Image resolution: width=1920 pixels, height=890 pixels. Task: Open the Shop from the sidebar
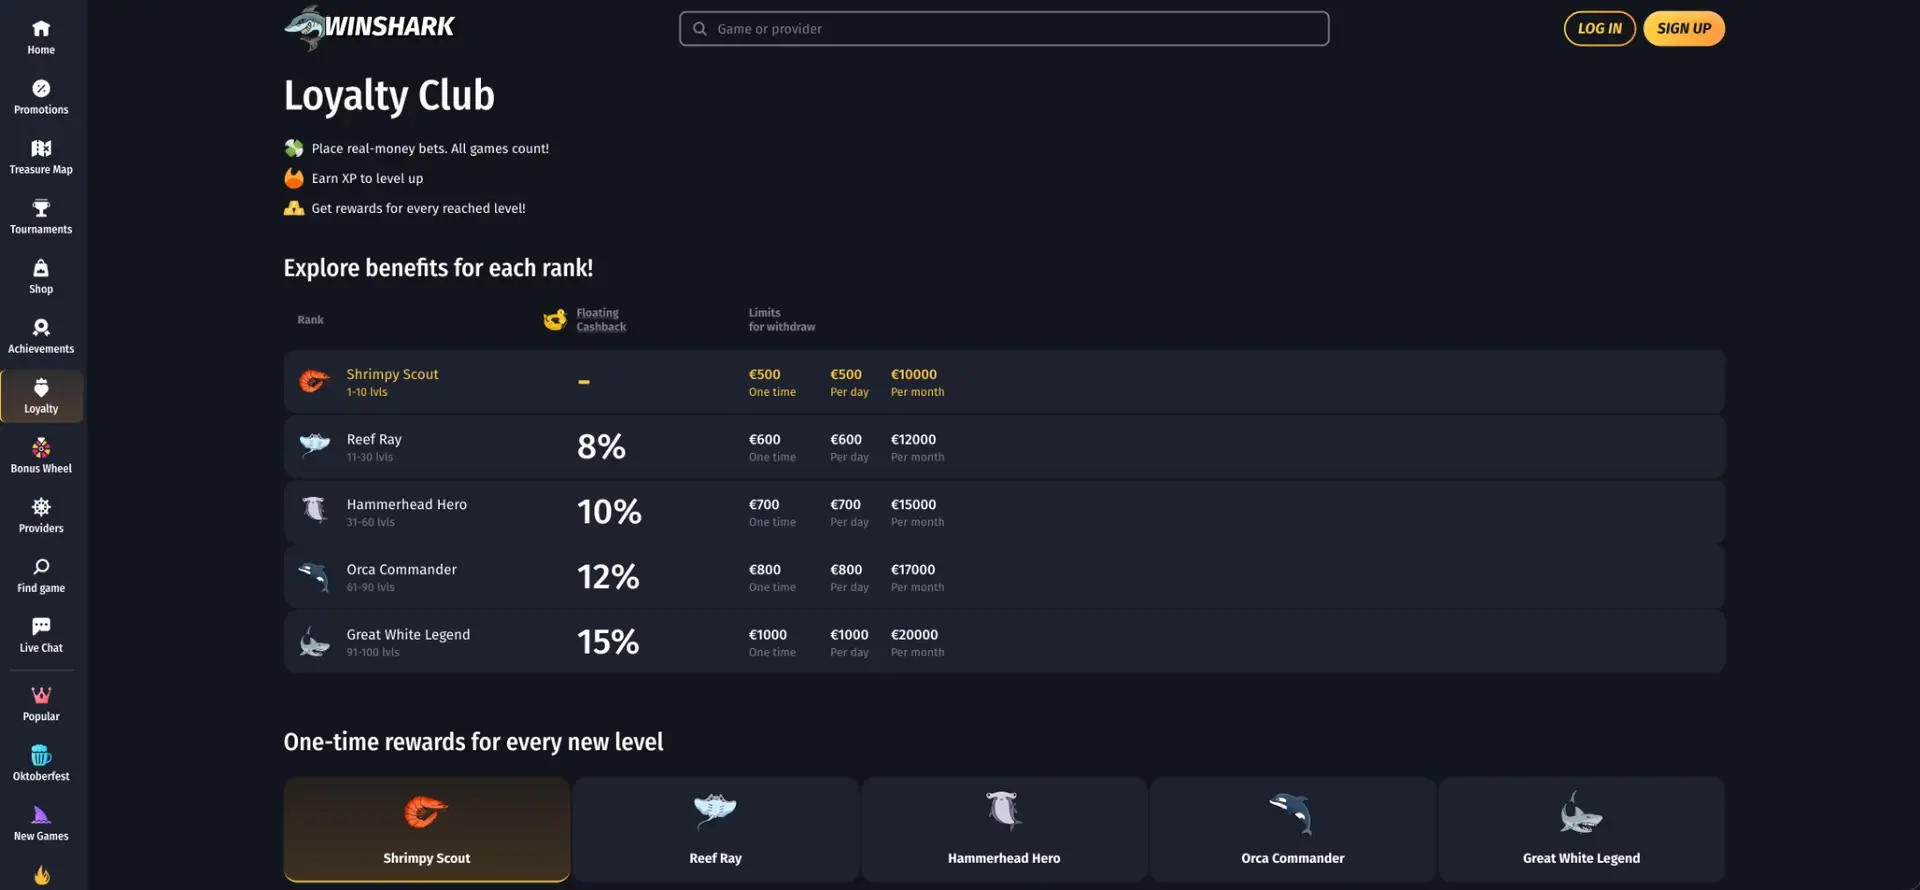click(41, 277)
